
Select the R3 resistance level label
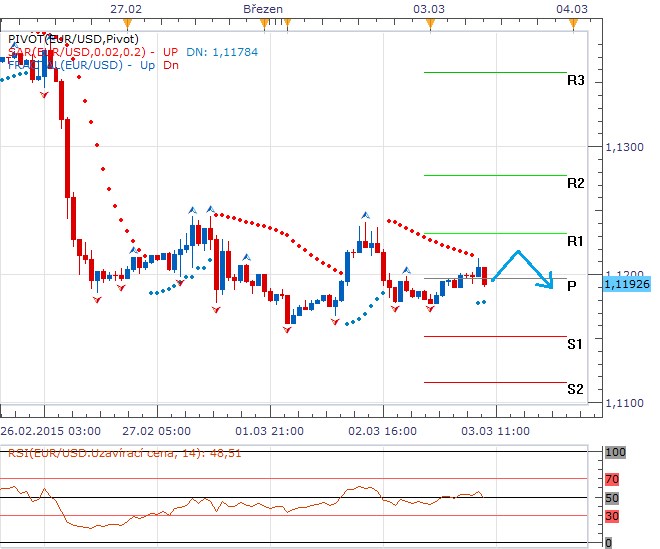[575, 80]
